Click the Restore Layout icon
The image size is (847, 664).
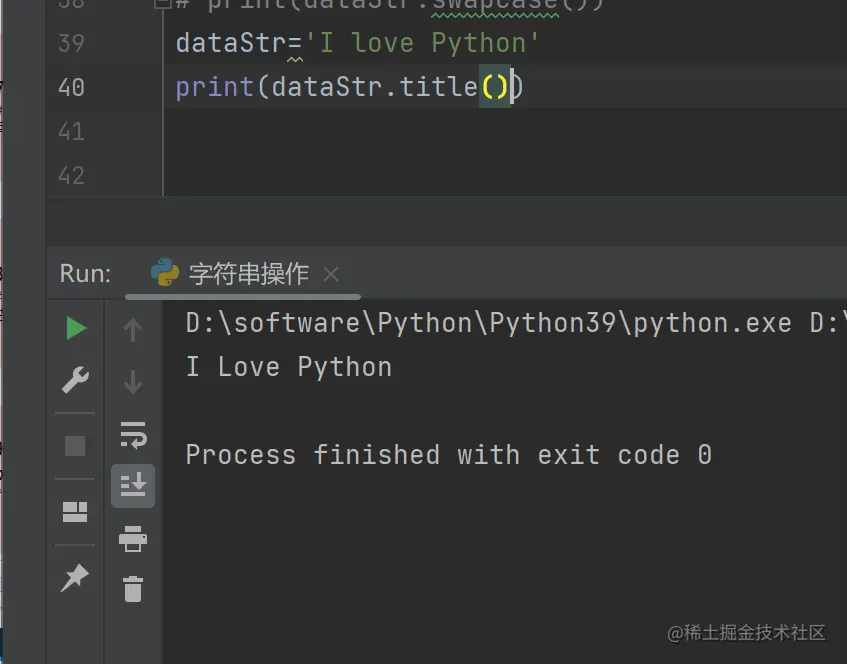coord(75,512)
